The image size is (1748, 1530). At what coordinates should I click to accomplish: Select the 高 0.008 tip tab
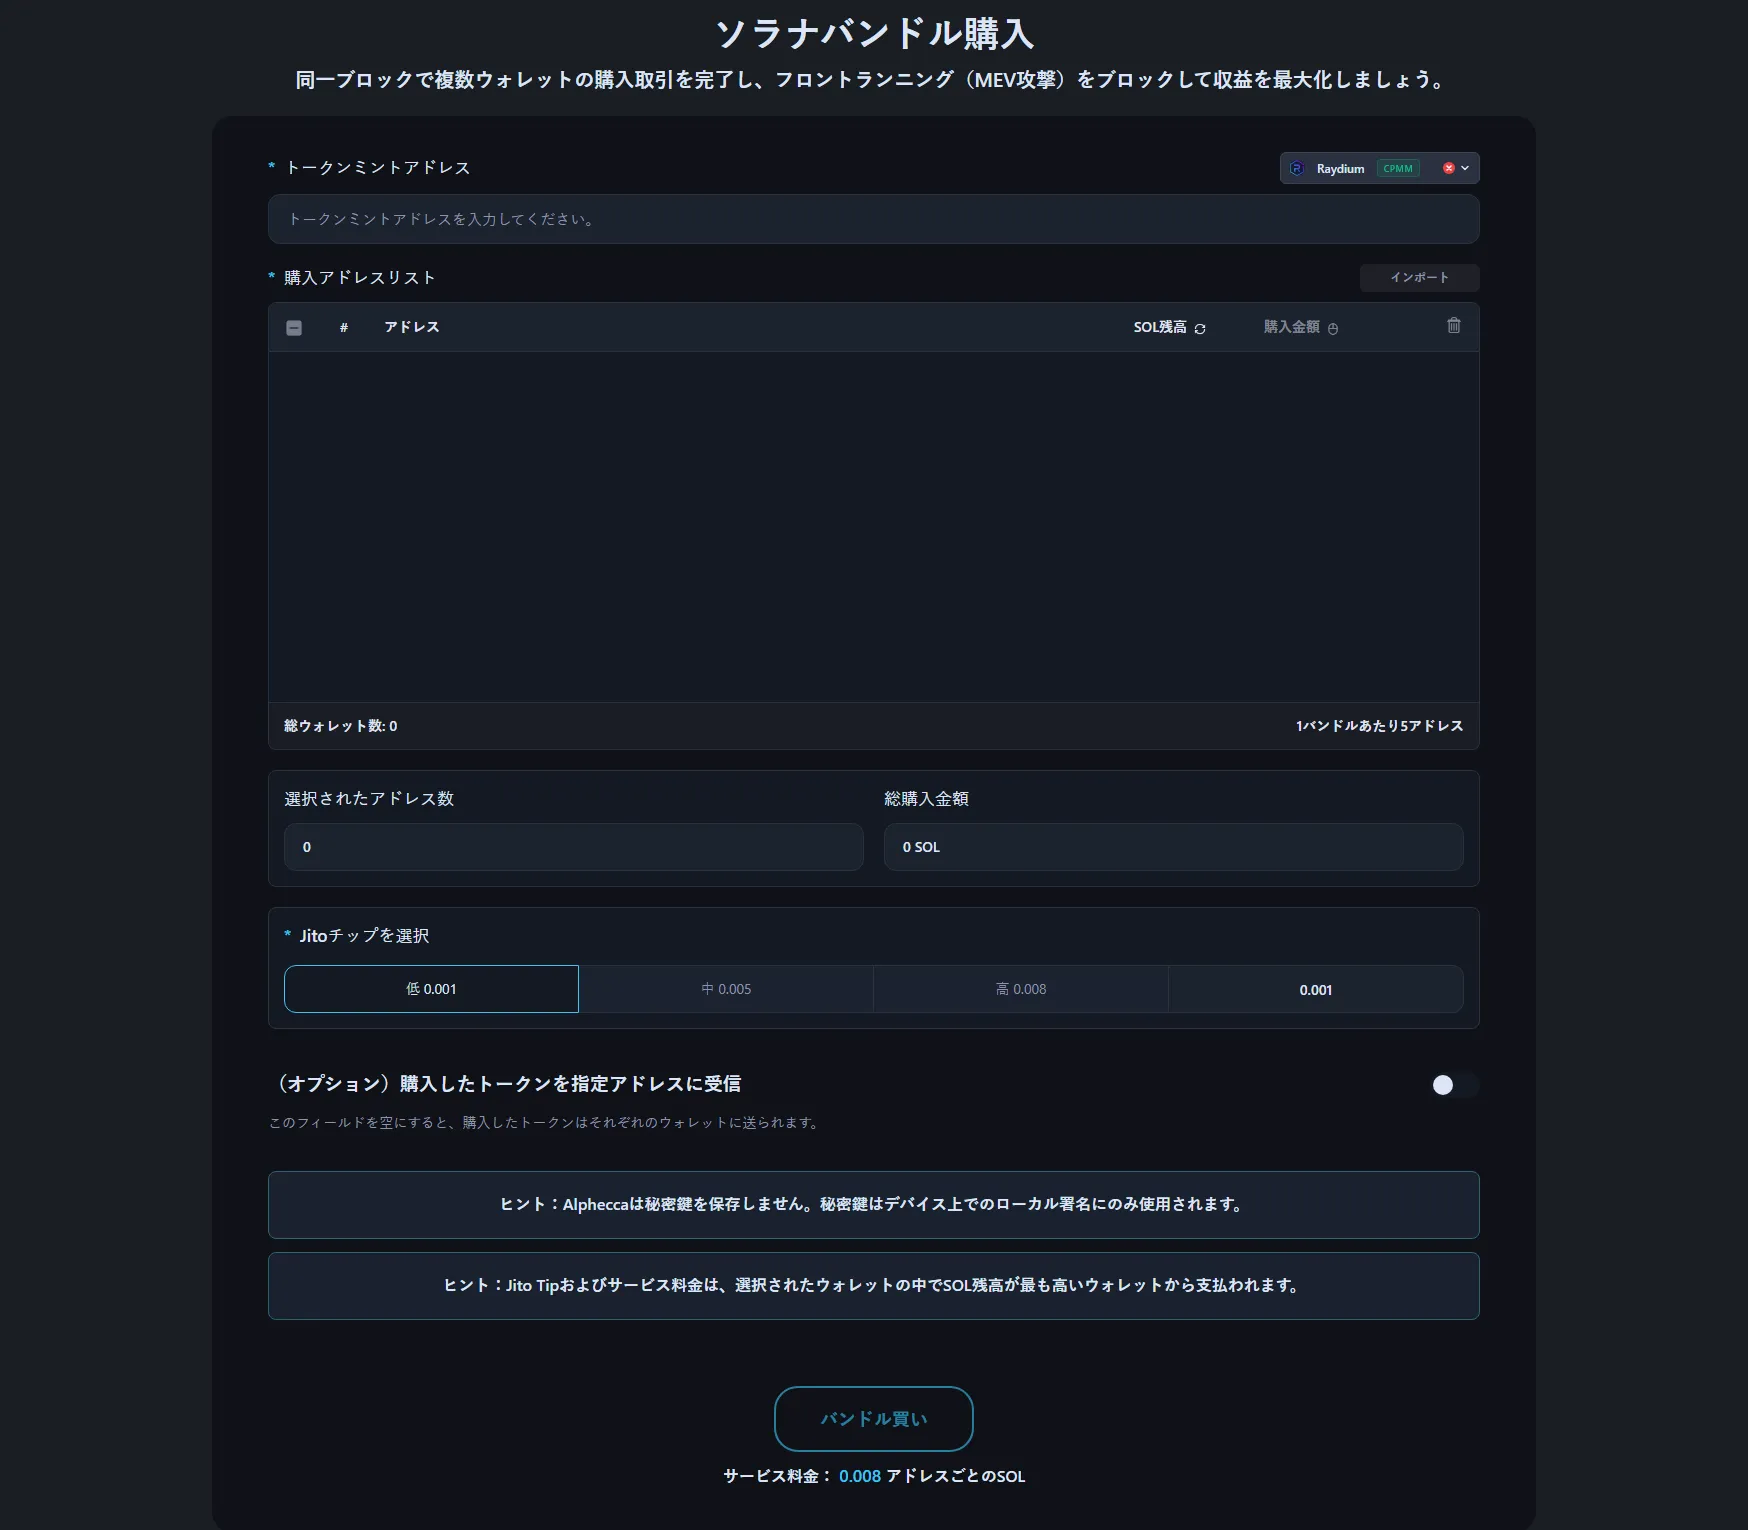(1021, 989)
